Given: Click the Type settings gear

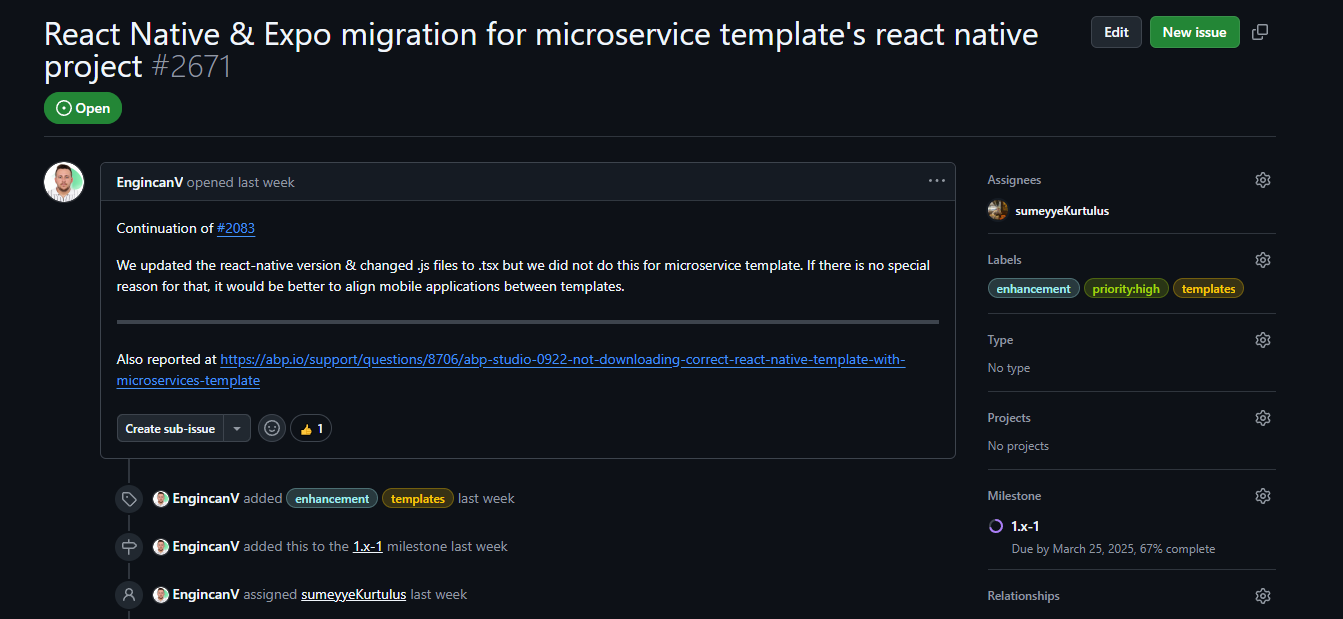Looking at the screenshot, I should point(1263,340).
